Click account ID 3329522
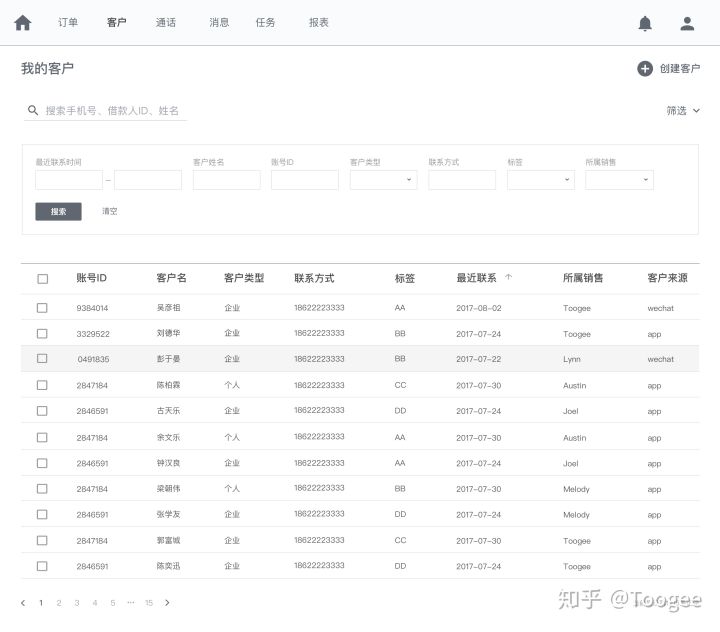Image resolution: width=720 pixels, height=632 pixels. click(93, 334)
